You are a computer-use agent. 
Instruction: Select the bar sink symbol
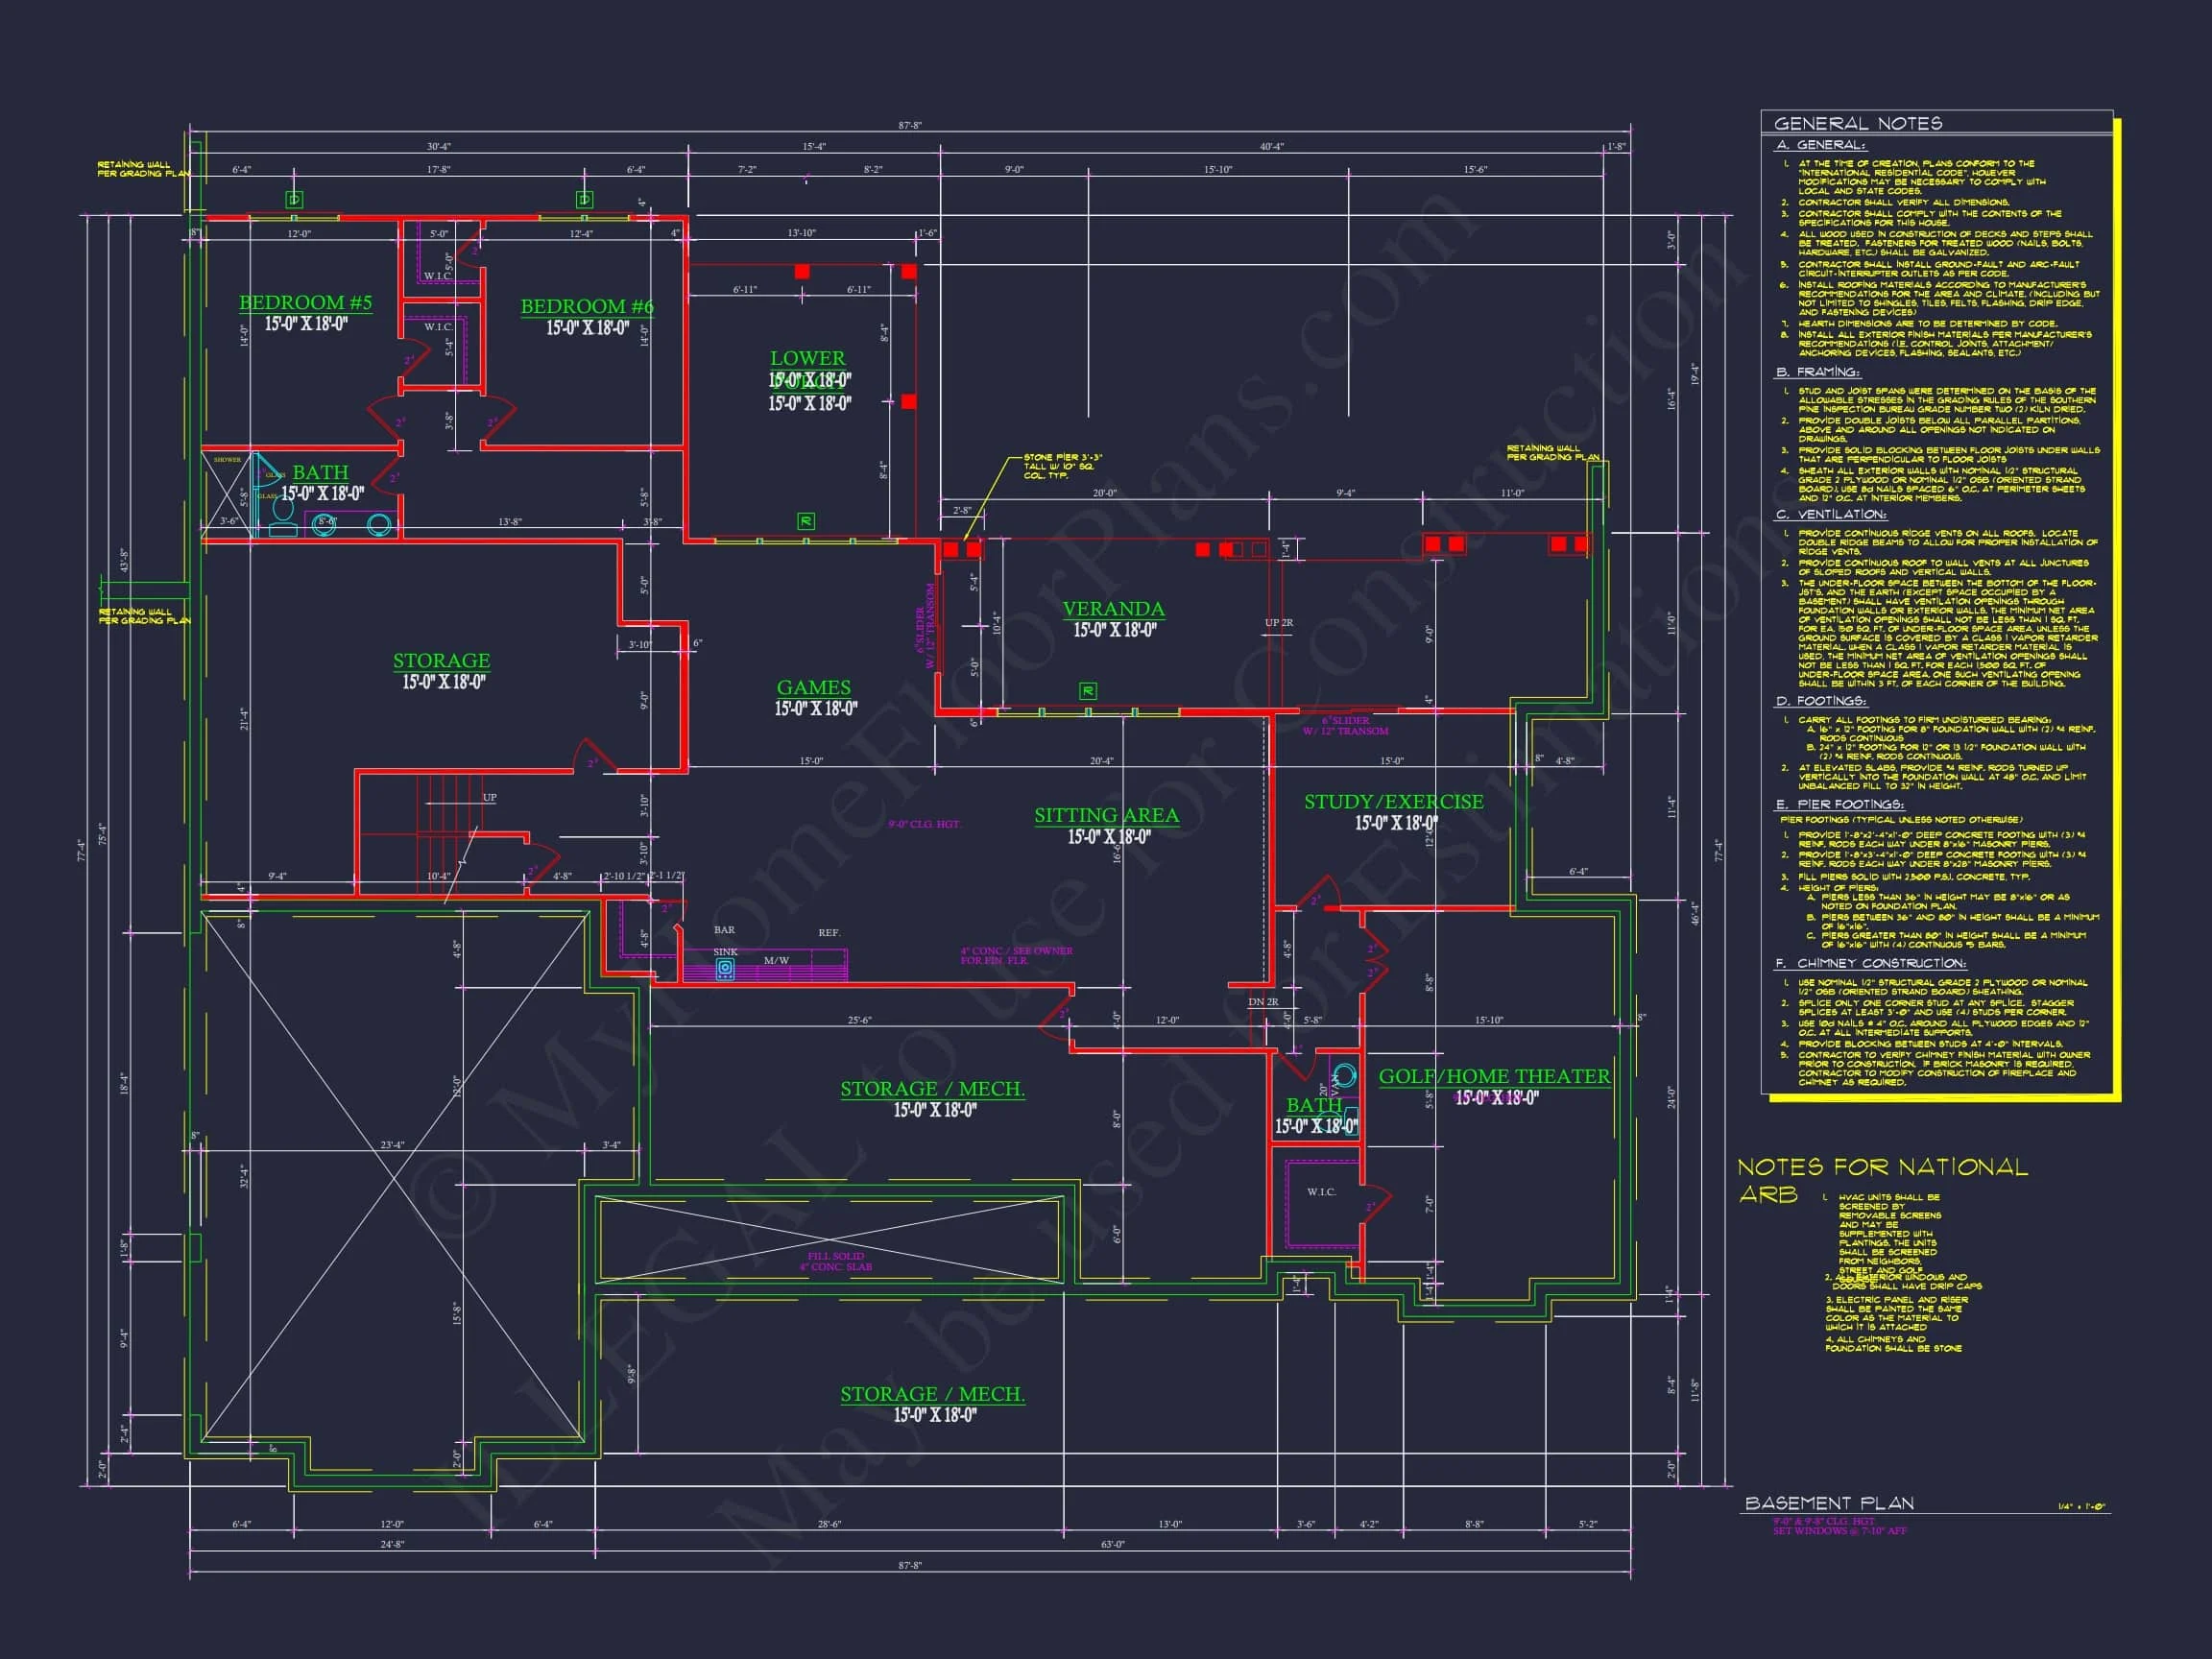coord(726,968)
